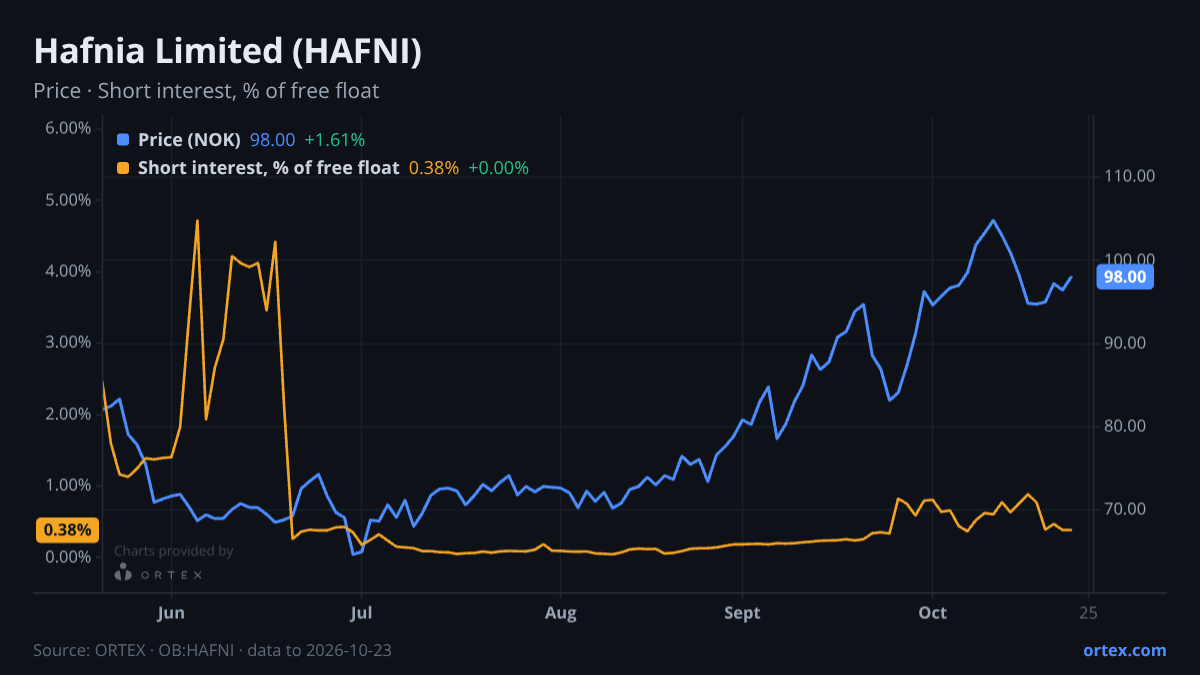
Task: Click the Source: ORTEX footer text
Action: tap(212, 650)
